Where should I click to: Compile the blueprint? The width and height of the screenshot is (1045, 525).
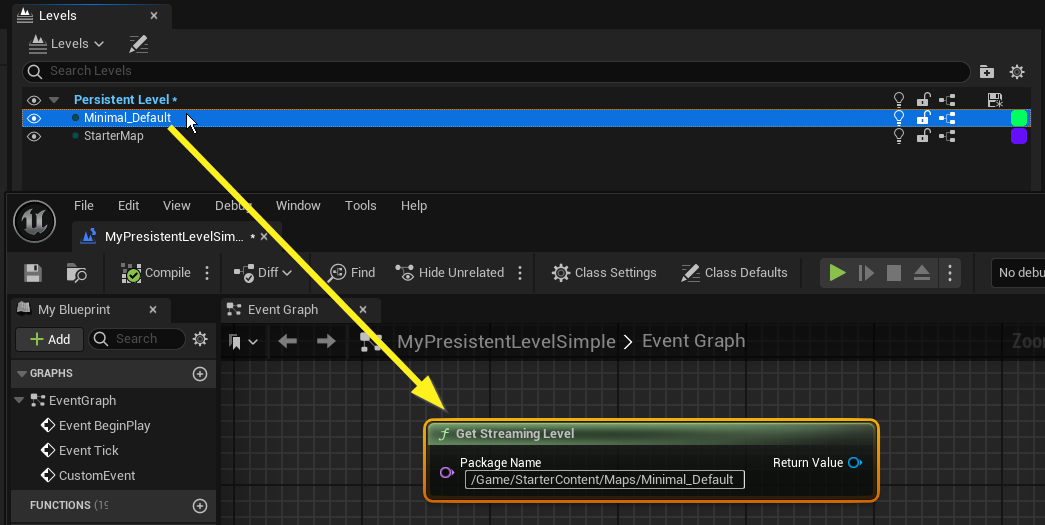(156, 273)
